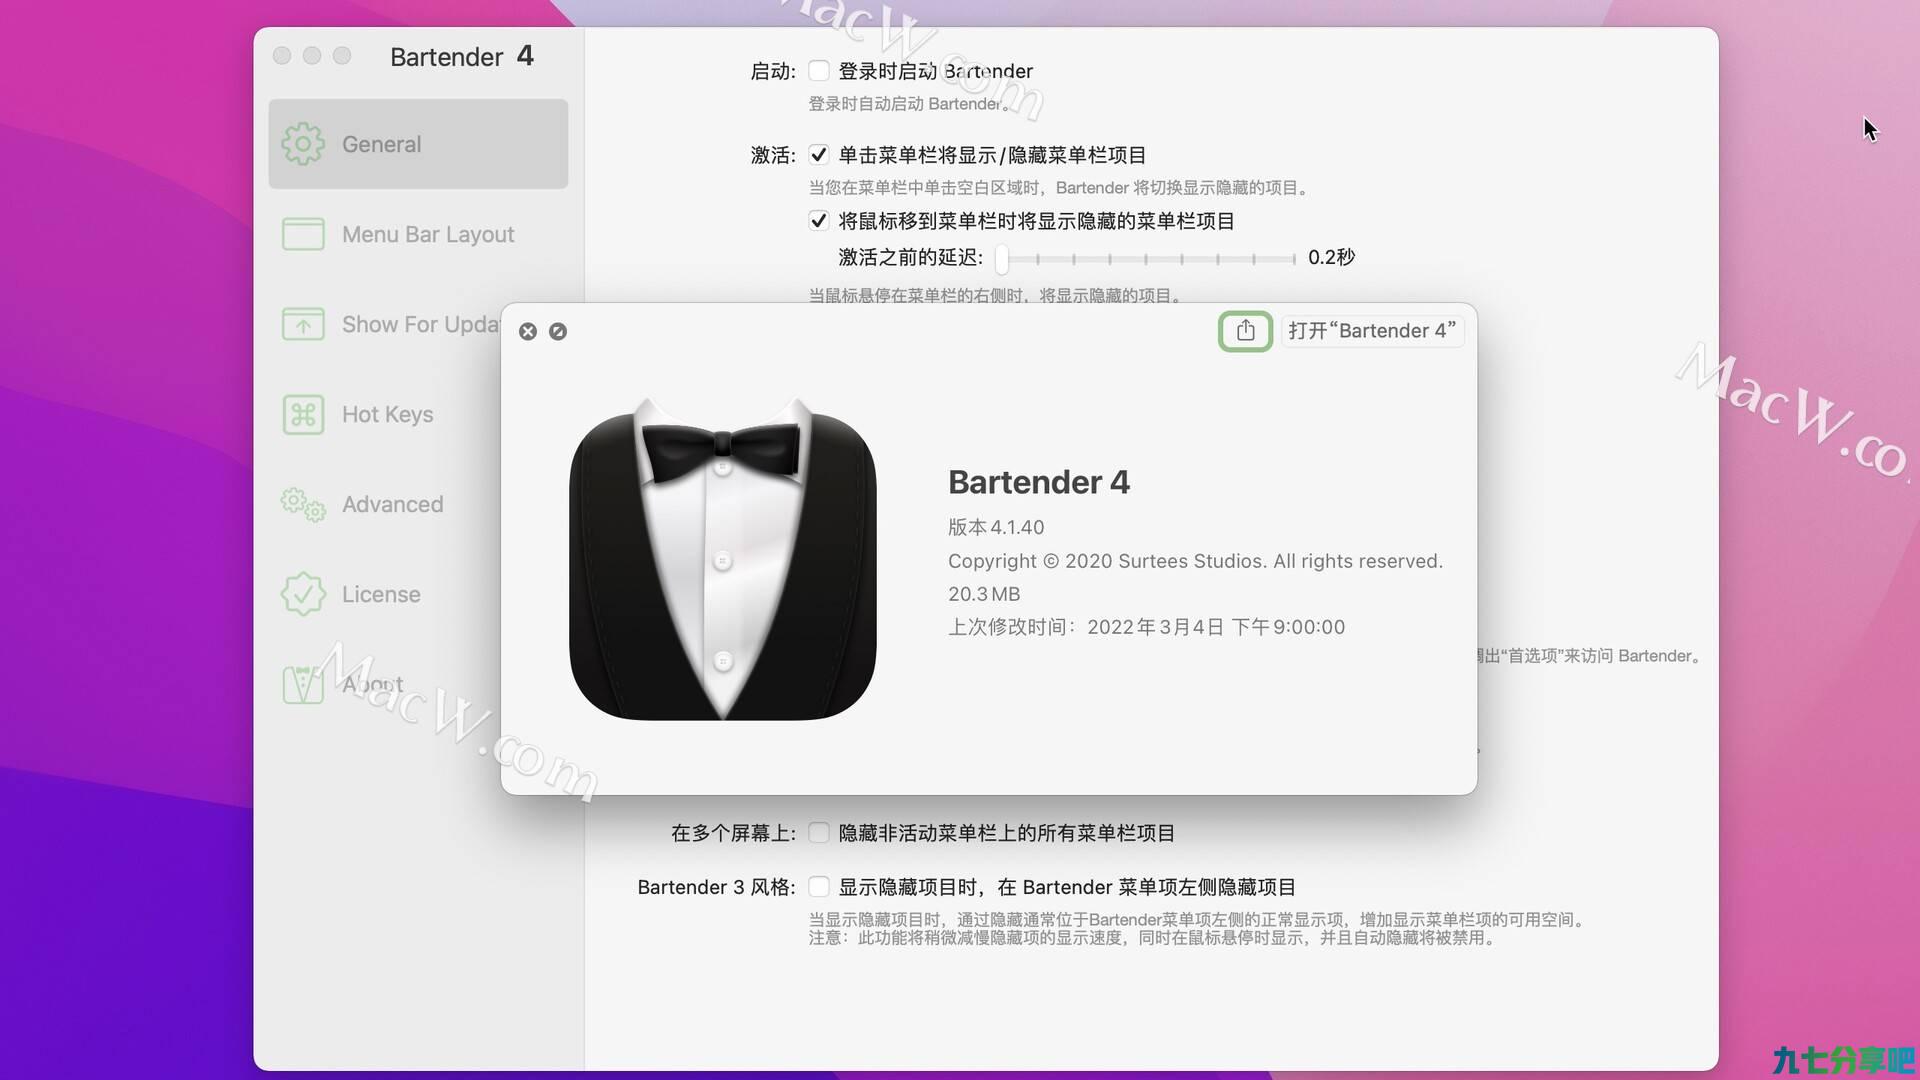Viewport: 1920px width, 1080px height.
Task: Click the 启动: label
Action: (773, 71)
